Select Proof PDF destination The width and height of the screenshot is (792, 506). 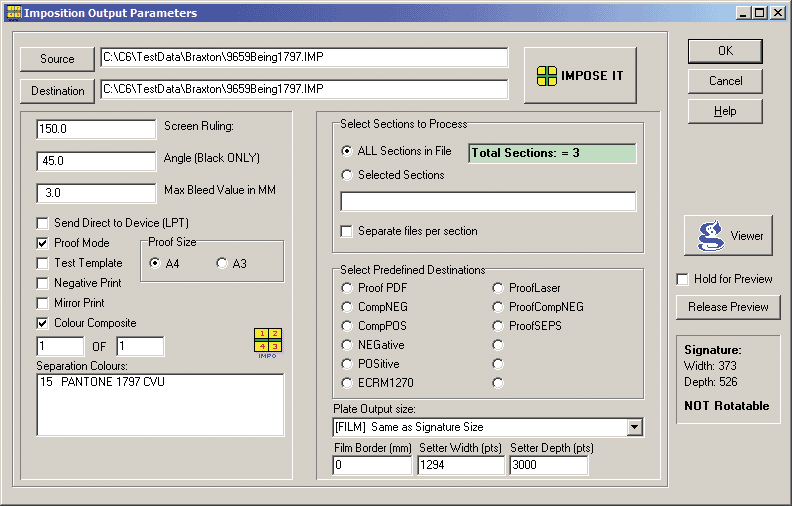point(347,288)
